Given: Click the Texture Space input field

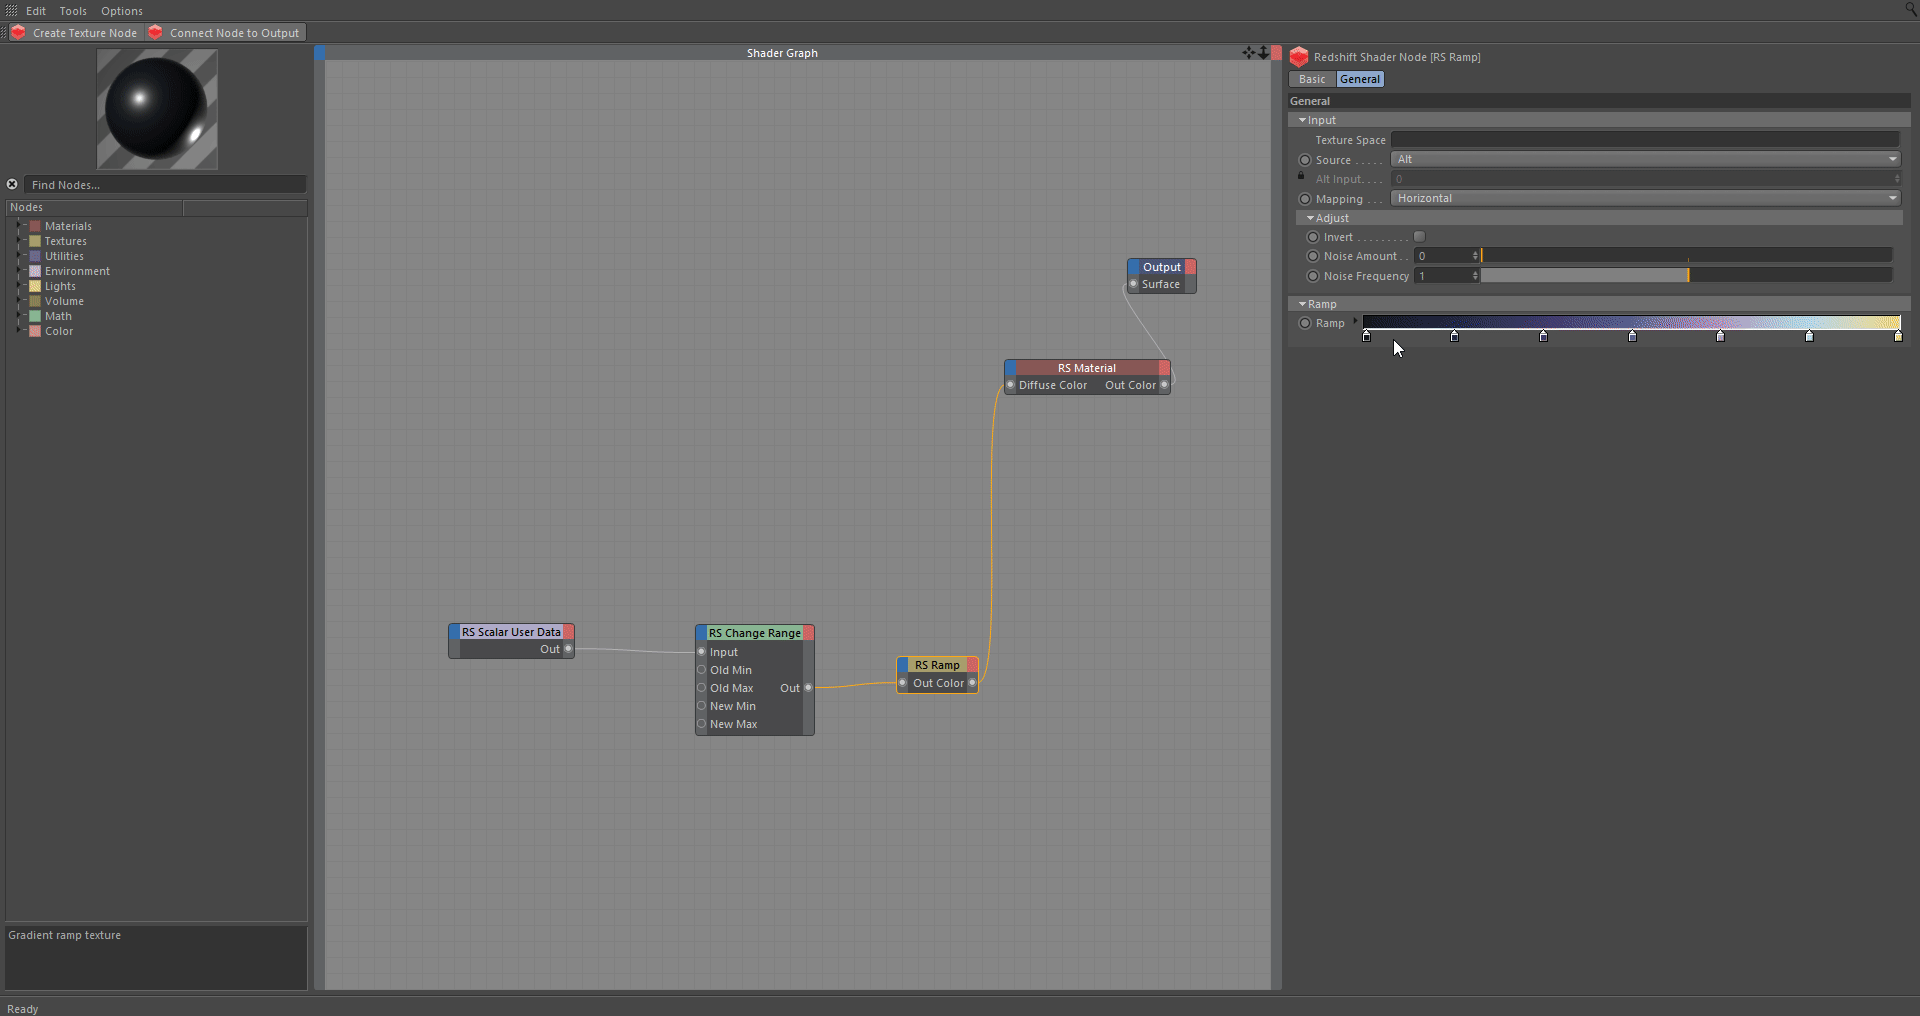Looking at the screenshot, I should tap(1646, 140).
